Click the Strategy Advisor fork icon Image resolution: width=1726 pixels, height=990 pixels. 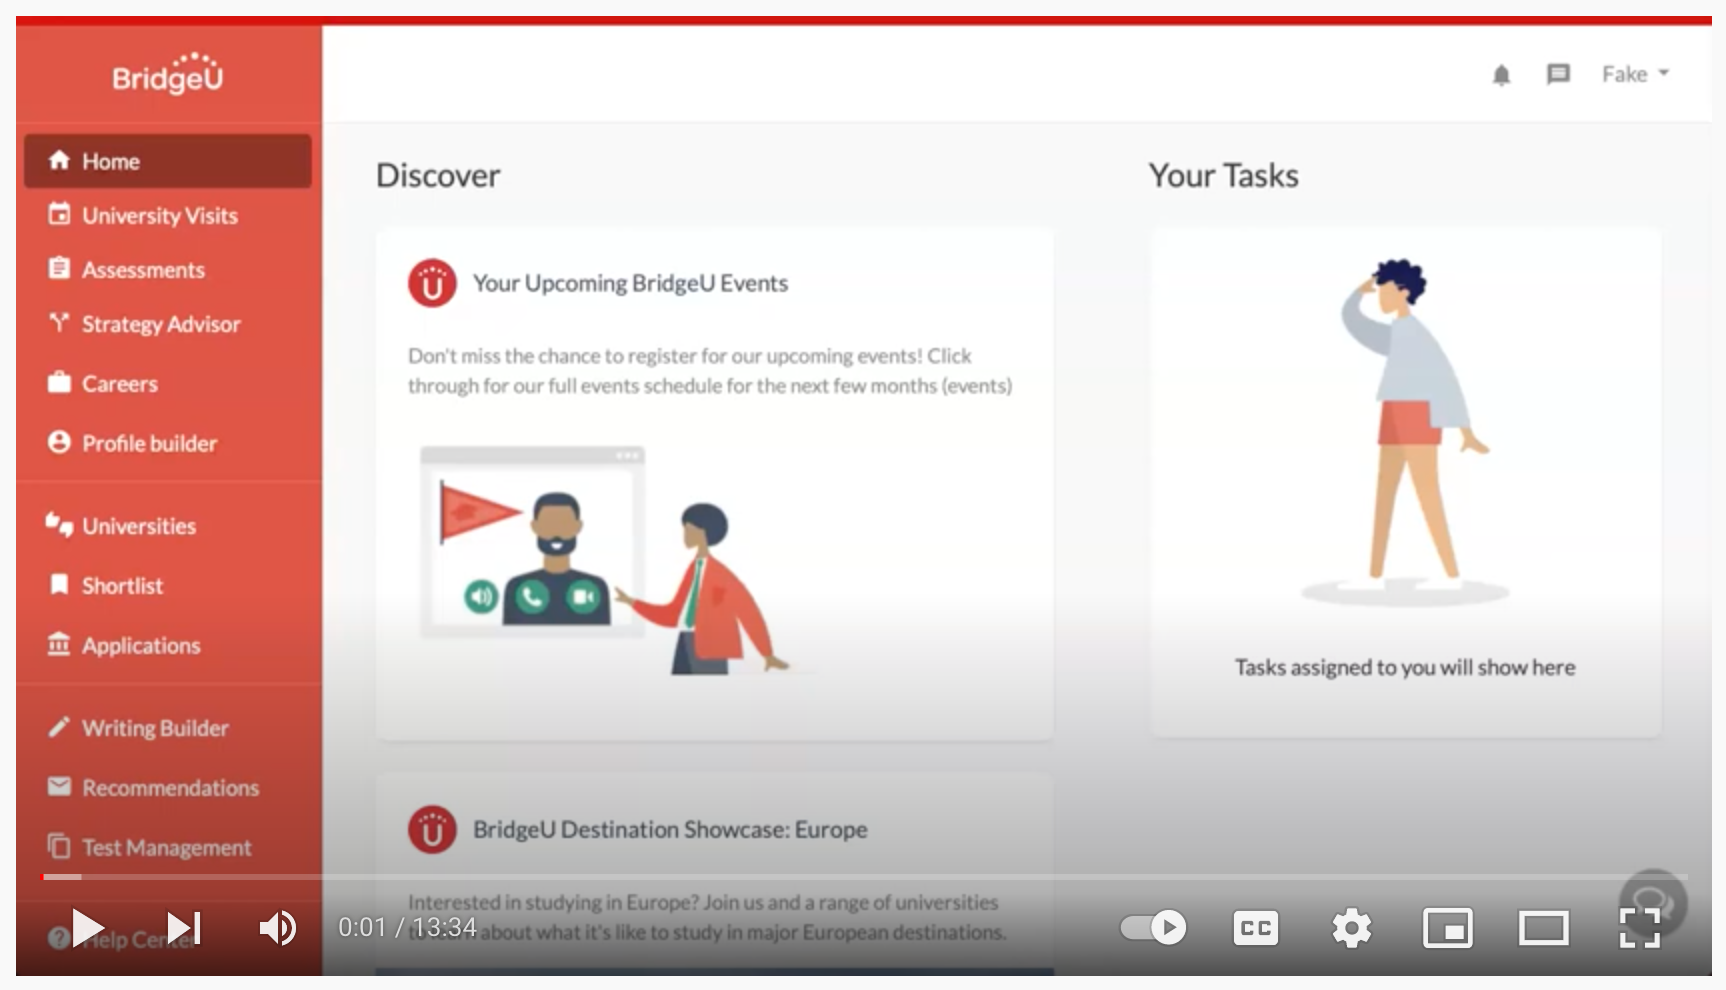[59, 322]
